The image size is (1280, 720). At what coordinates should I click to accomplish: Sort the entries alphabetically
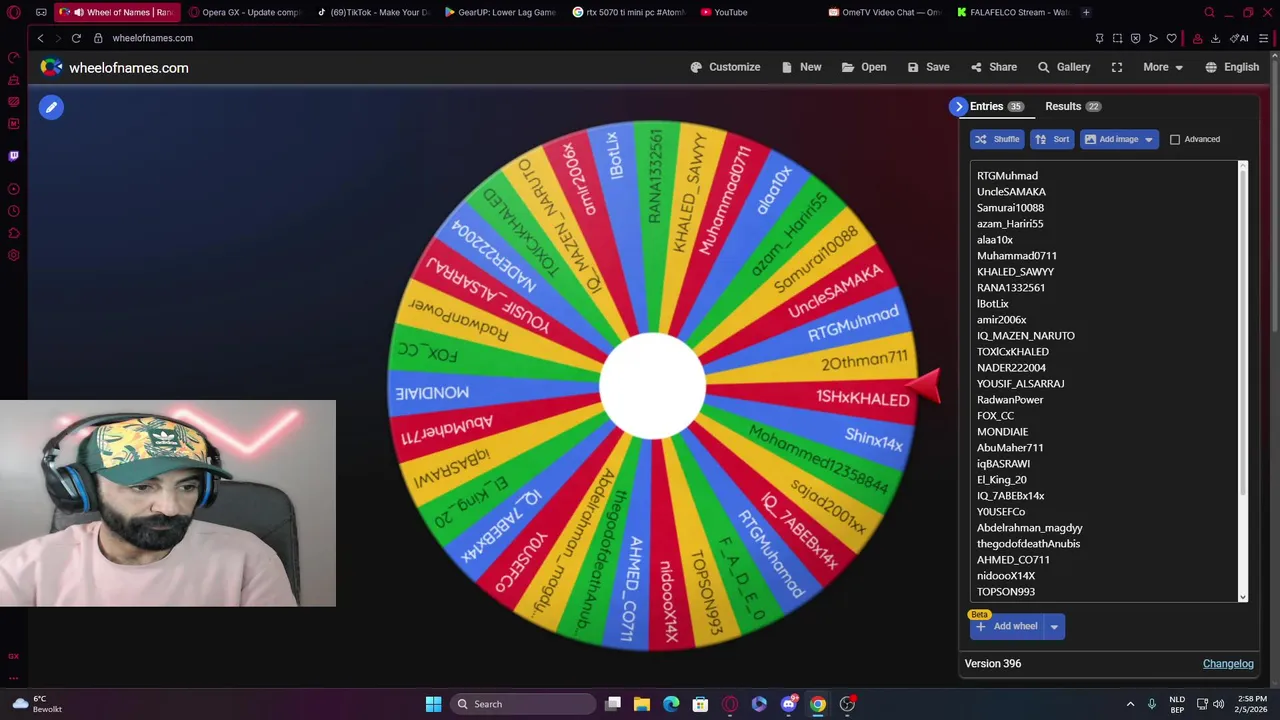1052,139
